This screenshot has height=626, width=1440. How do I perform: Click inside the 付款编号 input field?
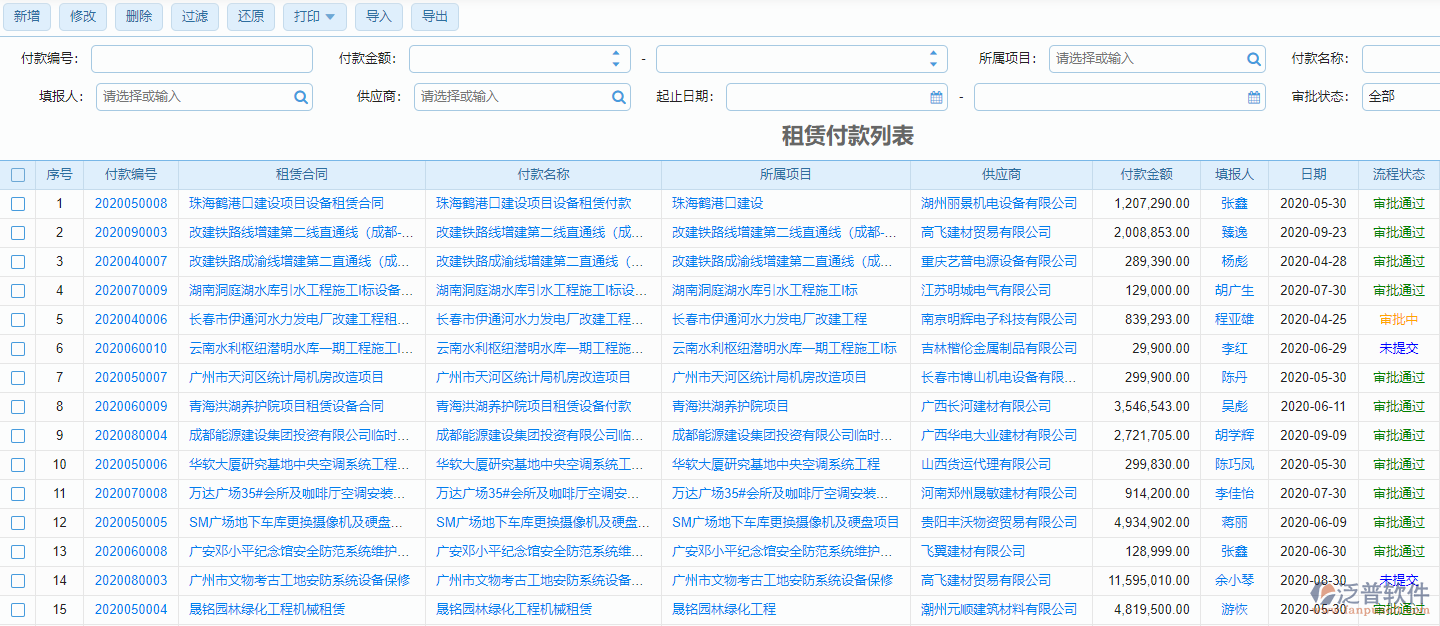tap(200, 59)
